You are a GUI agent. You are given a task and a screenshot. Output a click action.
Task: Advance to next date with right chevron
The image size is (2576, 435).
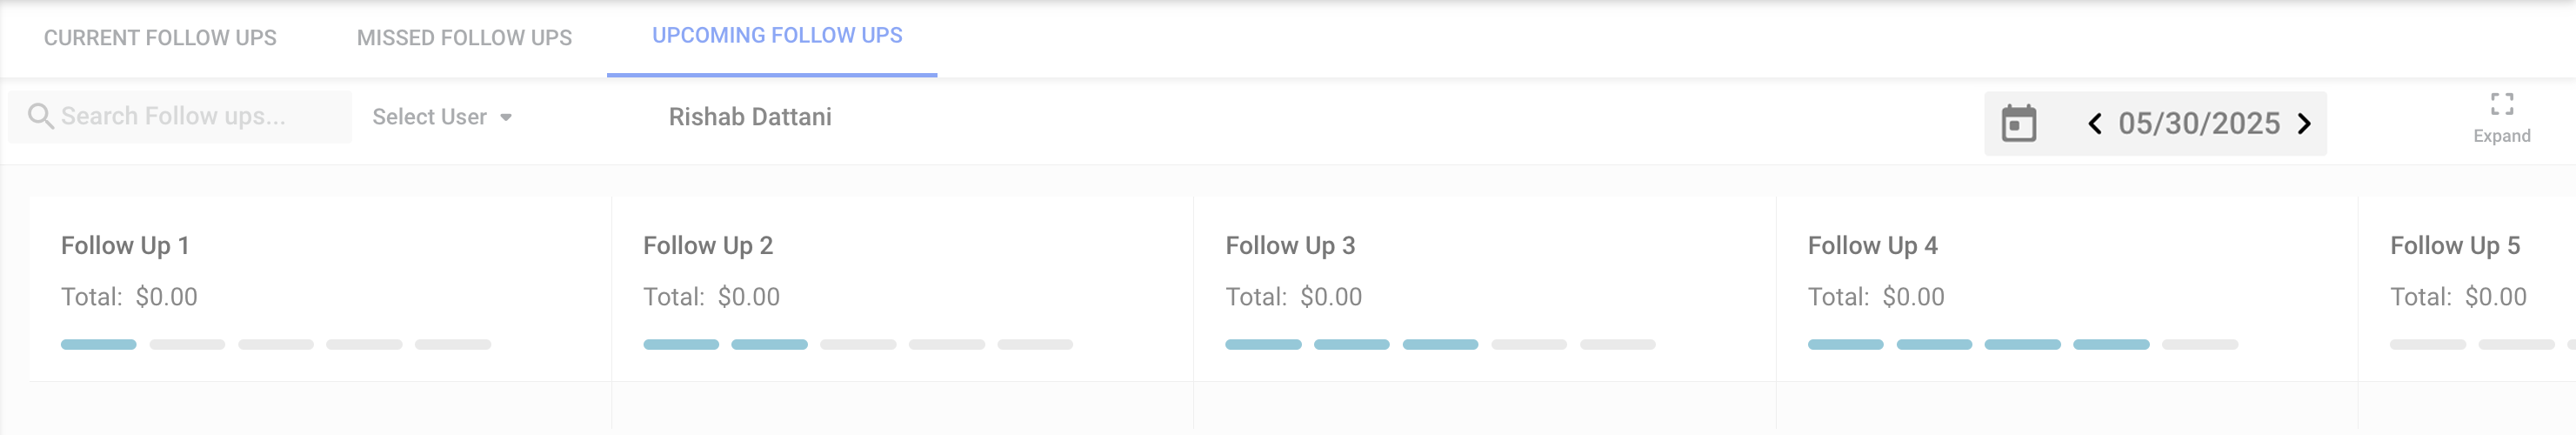(x=2304, y=124)
